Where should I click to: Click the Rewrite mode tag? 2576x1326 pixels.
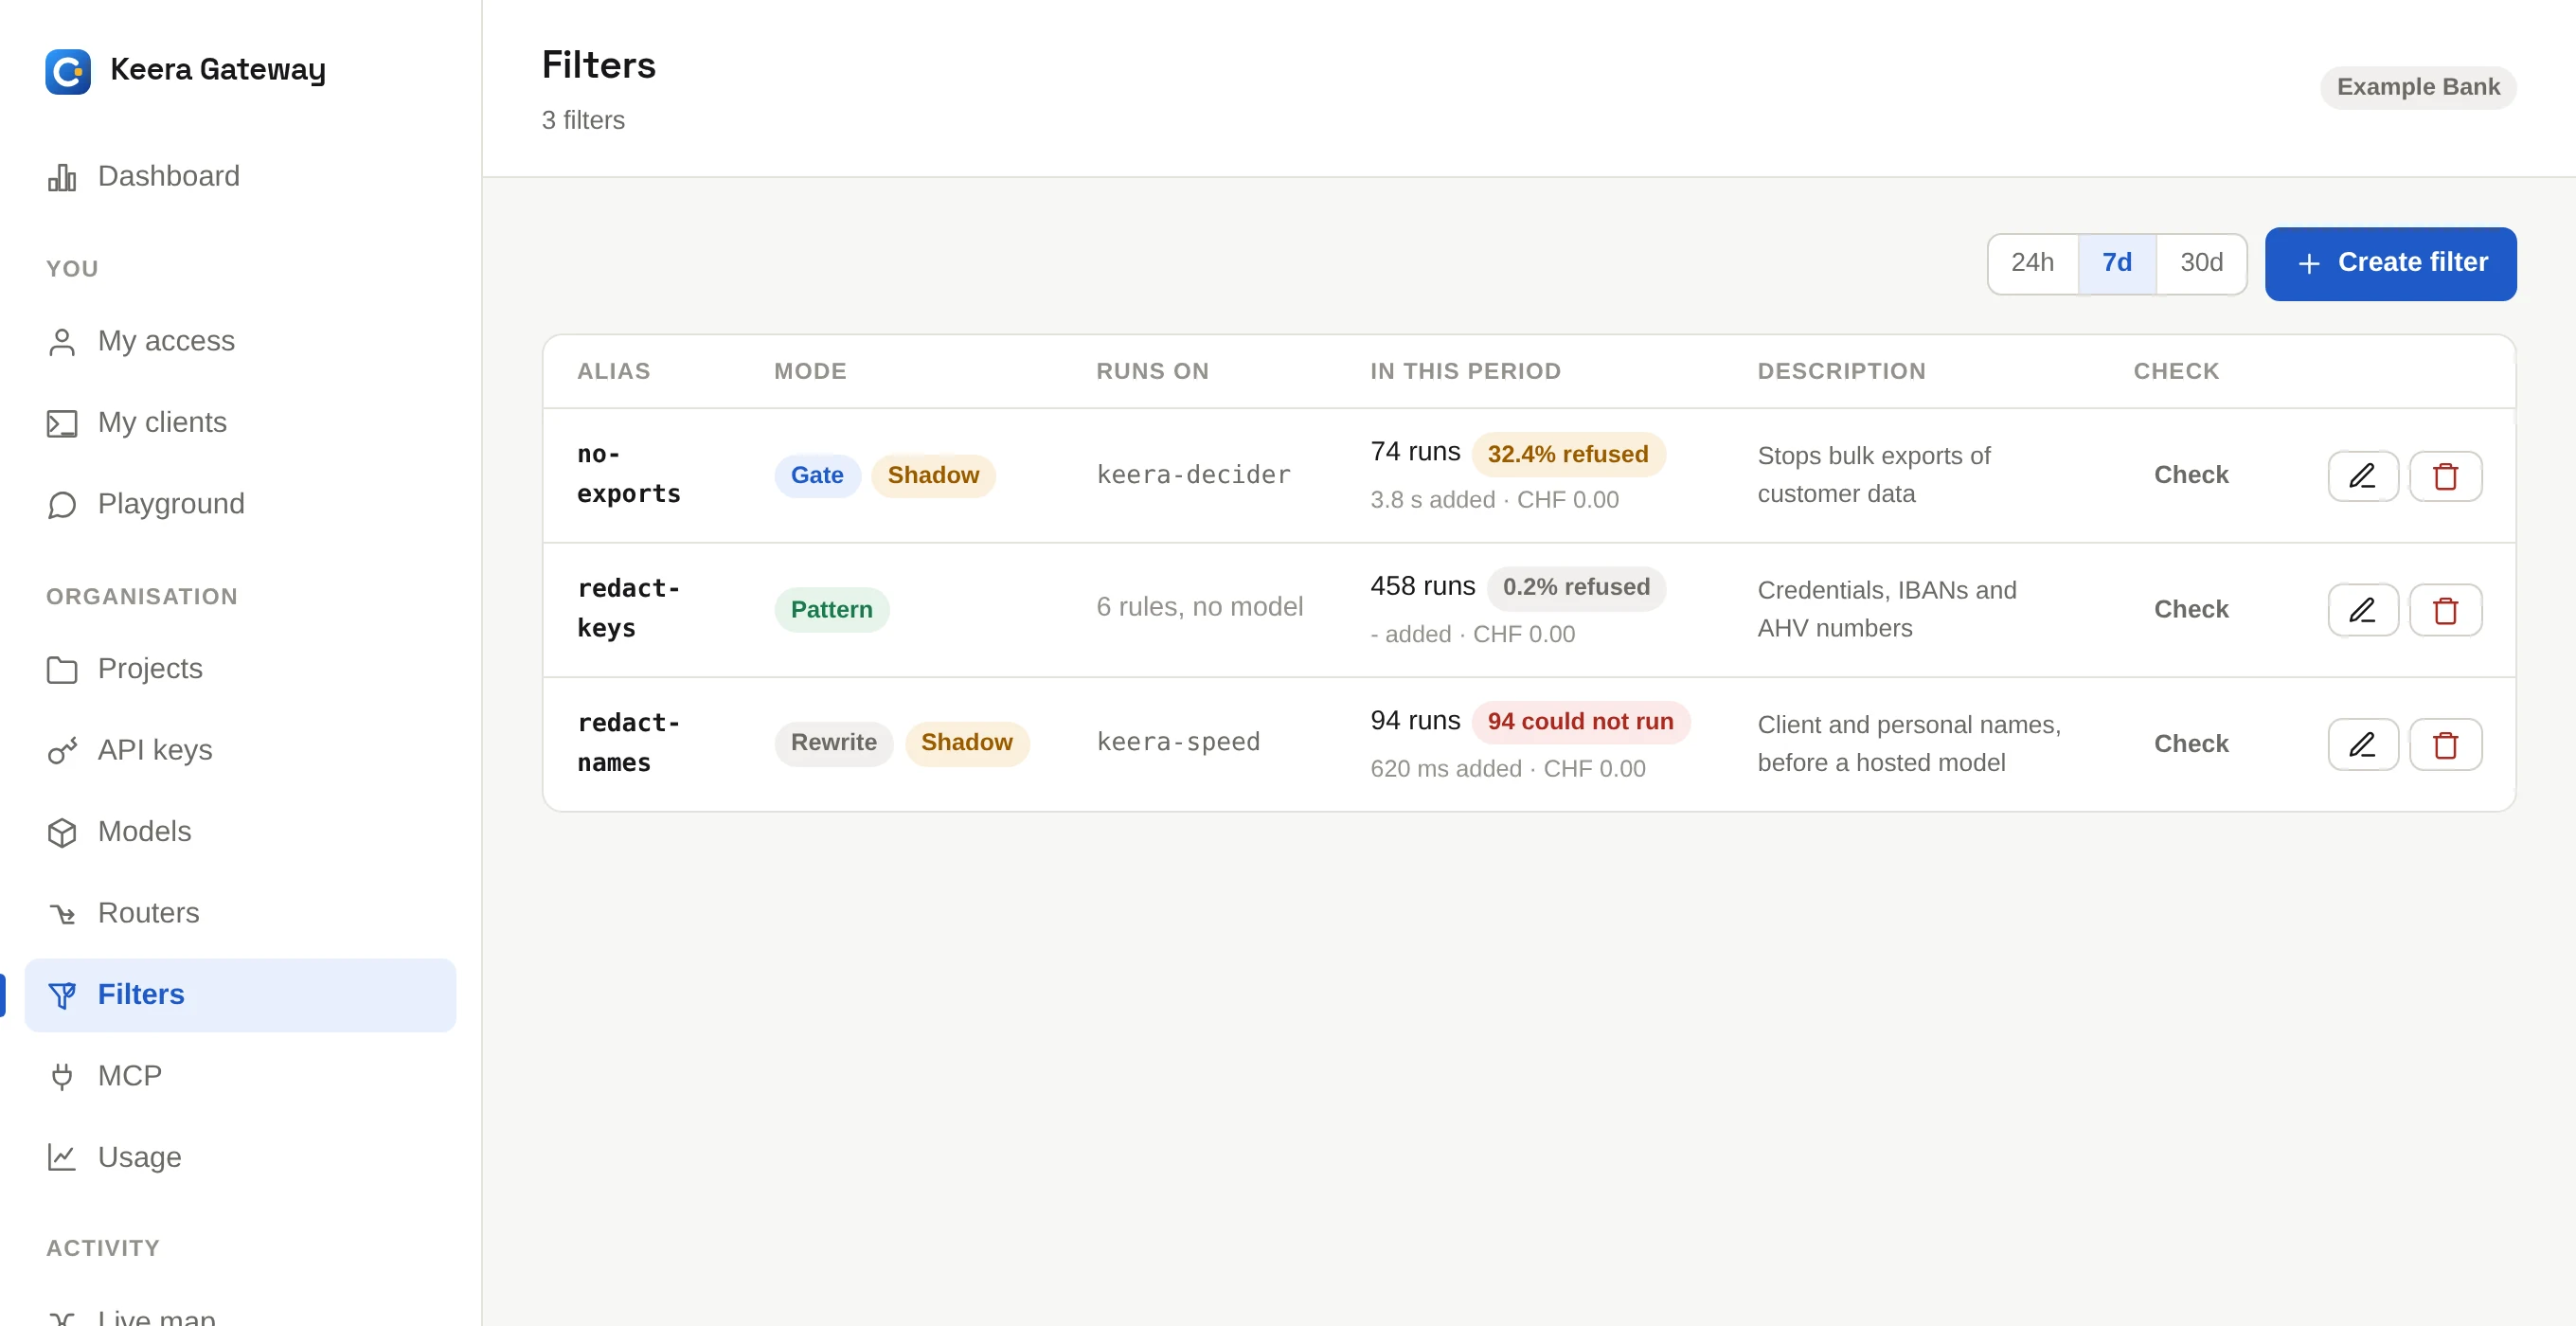pos(833,743)
